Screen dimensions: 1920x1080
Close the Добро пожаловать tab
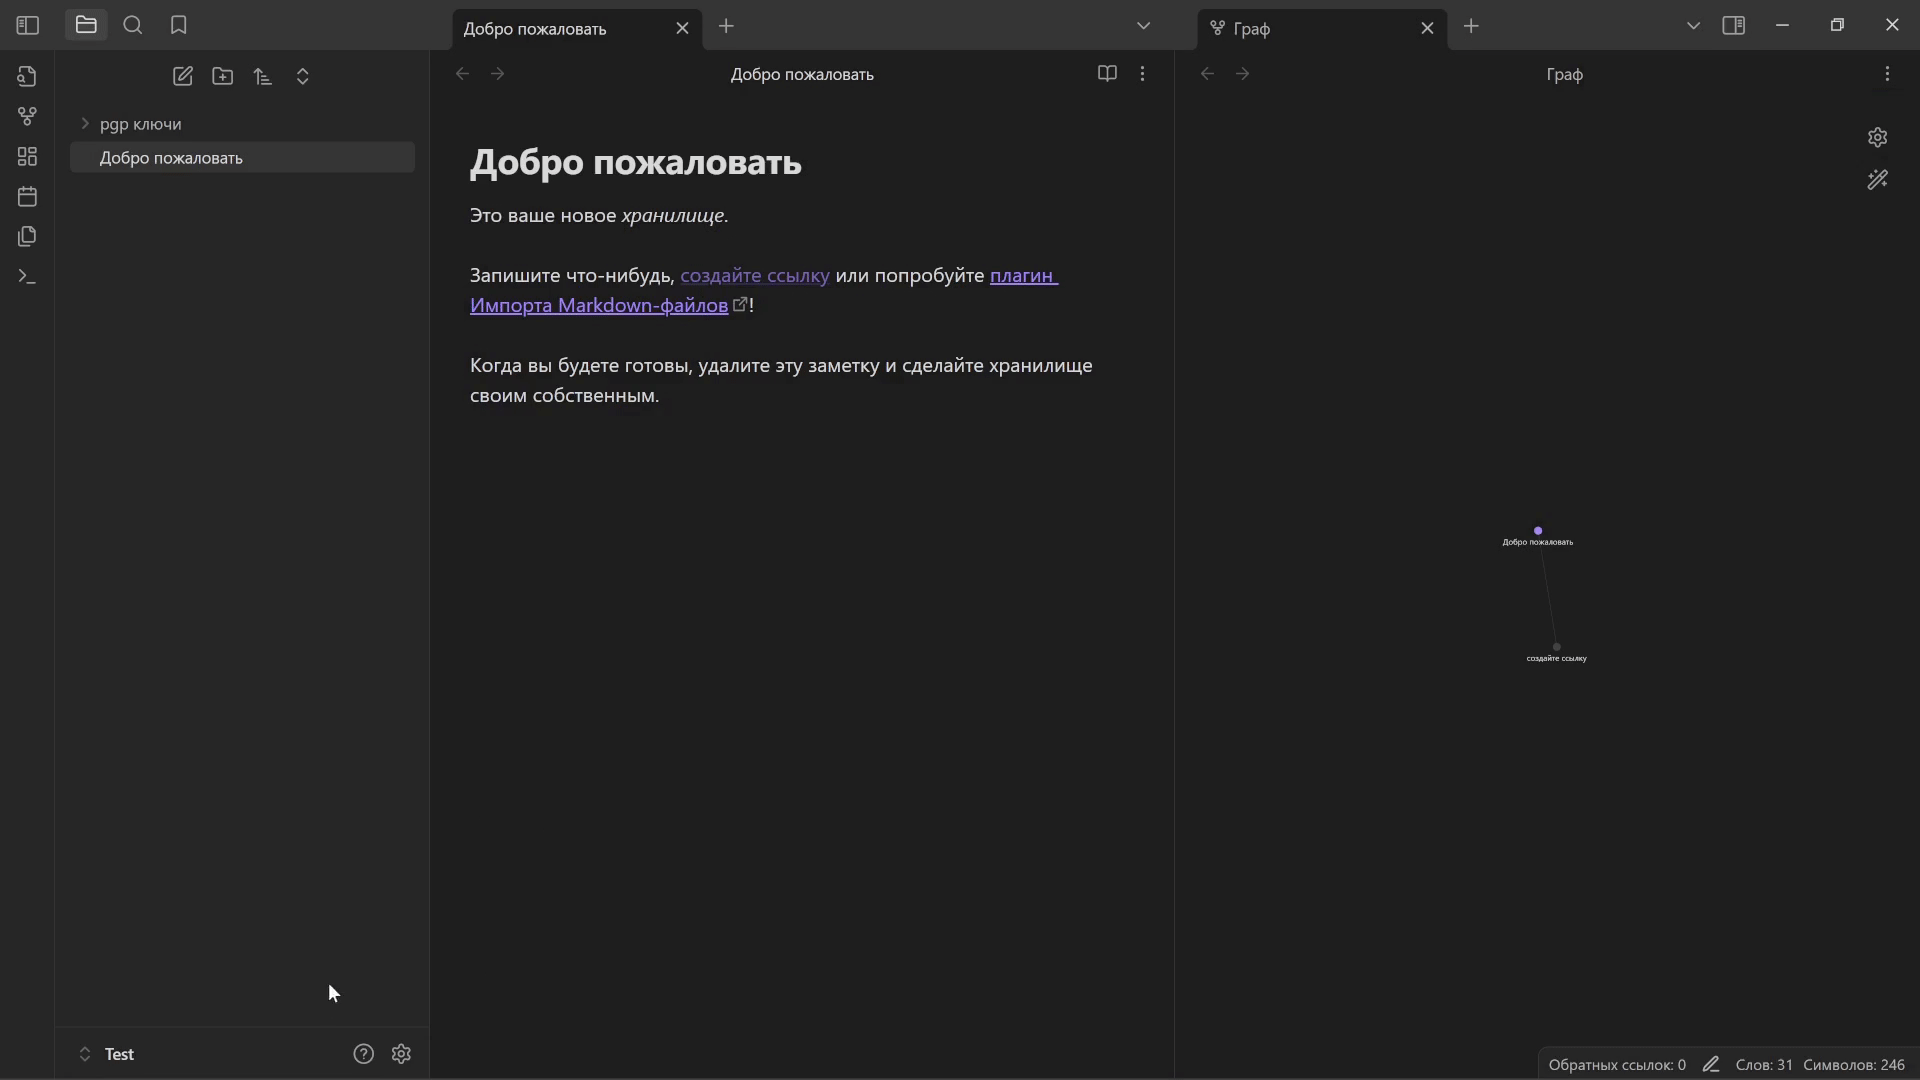tap(683, 29)
